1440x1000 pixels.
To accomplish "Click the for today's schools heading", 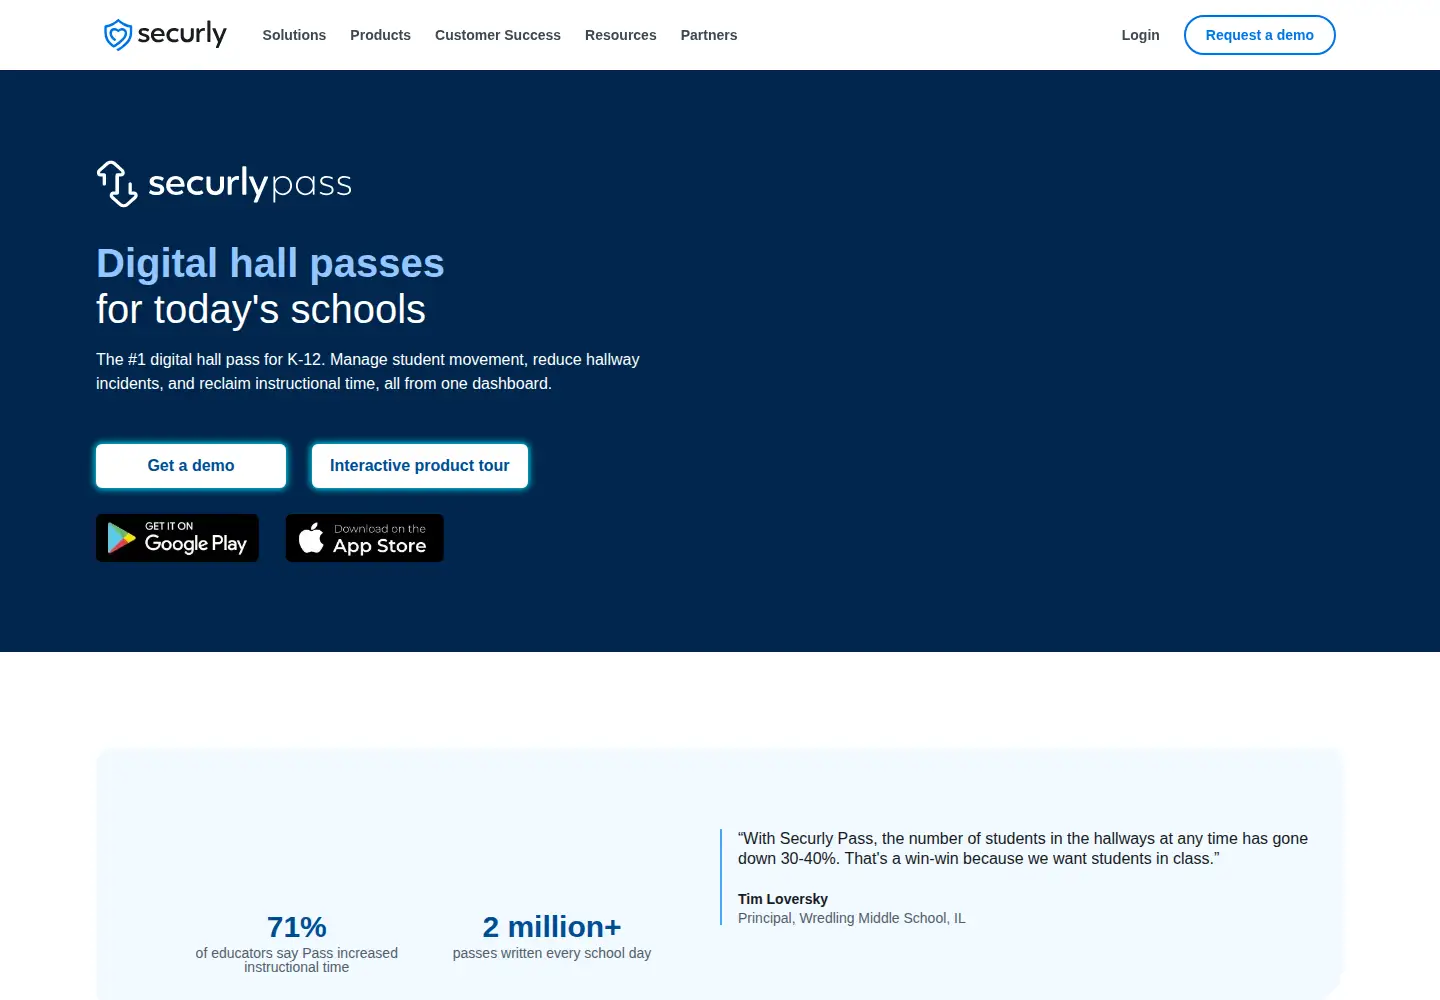I will tap(261, 310).
